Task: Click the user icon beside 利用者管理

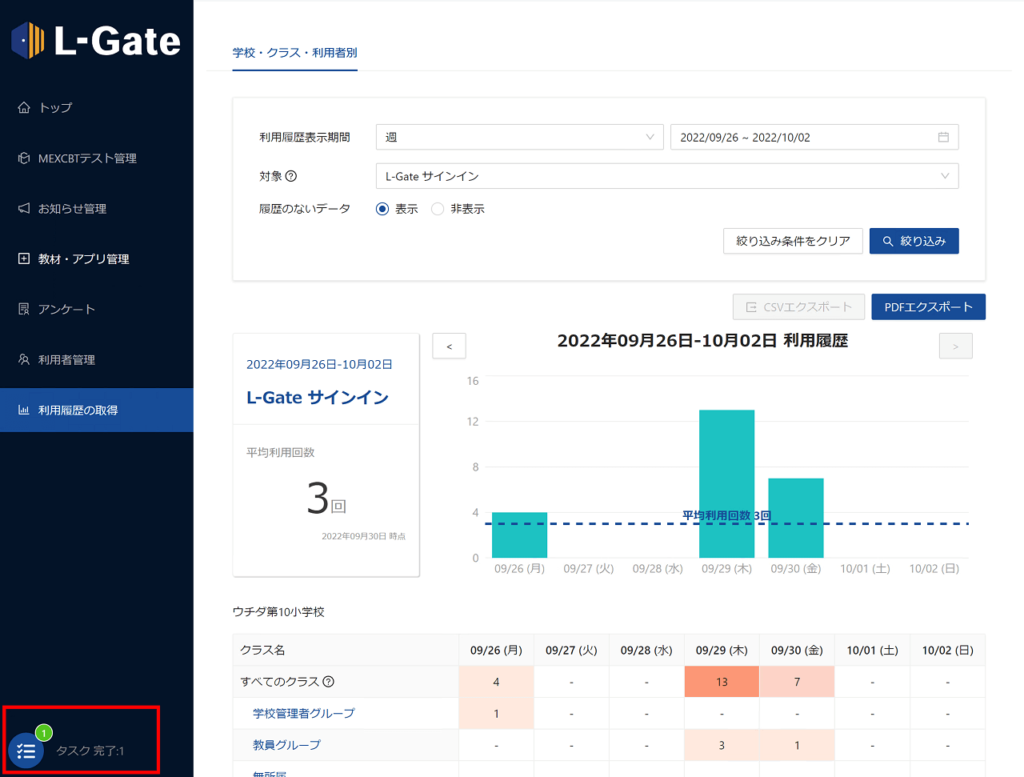Action: coord(24,359)
